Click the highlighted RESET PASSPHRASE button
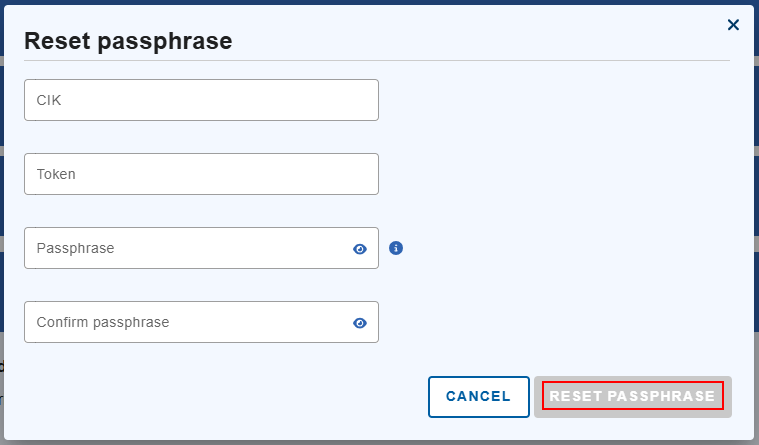The height and width of the screenshot is (445, 759). pos(632,396)
